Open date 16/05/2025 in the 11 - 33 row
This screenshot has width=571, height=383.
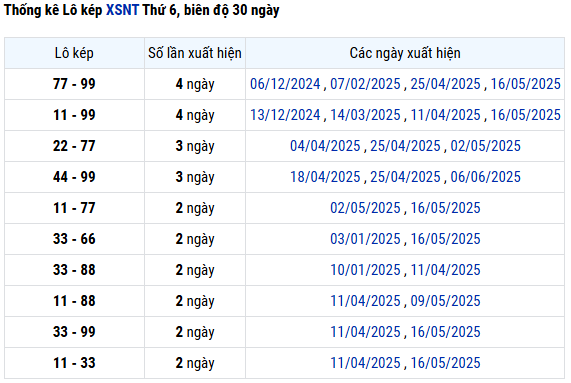tap(445, 363)
